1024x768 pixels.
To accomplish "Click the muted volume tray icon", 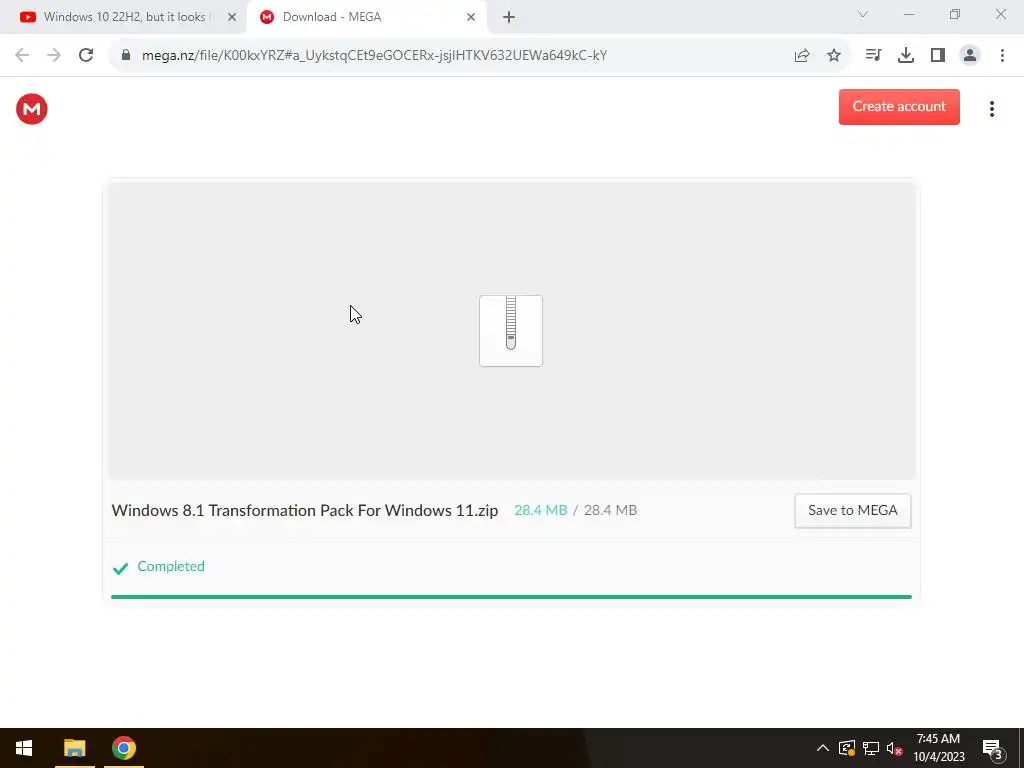I will coord(895,748).
